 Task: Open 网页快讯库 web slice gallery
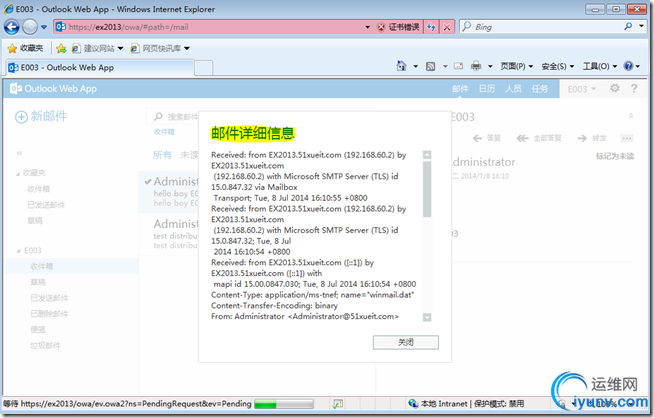pyautogui.click(x=160, y=48)
